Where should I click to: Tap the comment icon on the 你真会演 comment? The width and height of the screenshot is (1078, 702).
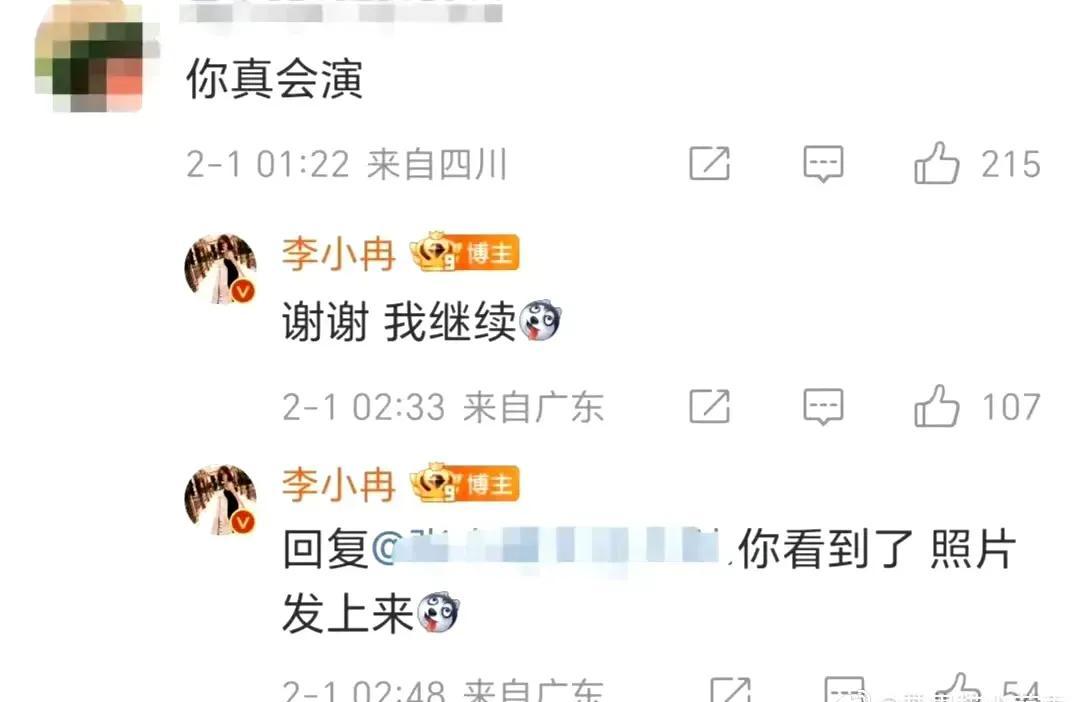click(x=823, y=164)
